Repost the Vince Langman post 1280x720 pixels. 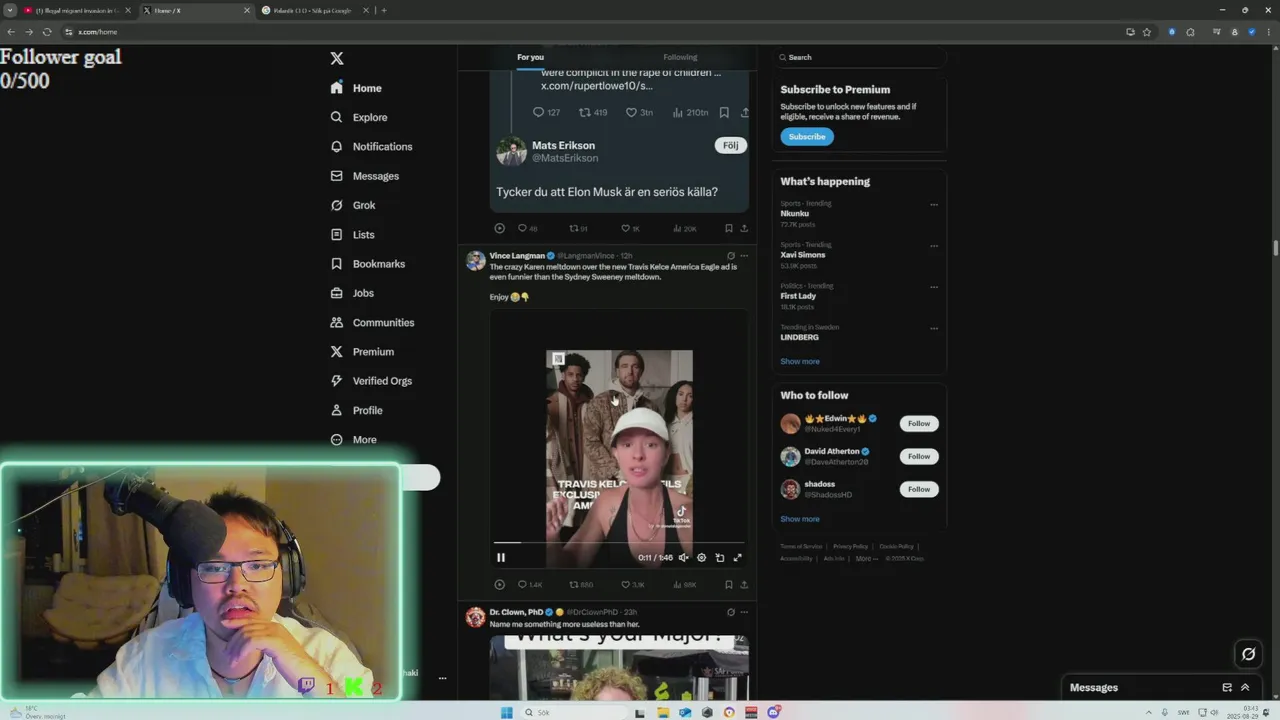coord(581,585)
